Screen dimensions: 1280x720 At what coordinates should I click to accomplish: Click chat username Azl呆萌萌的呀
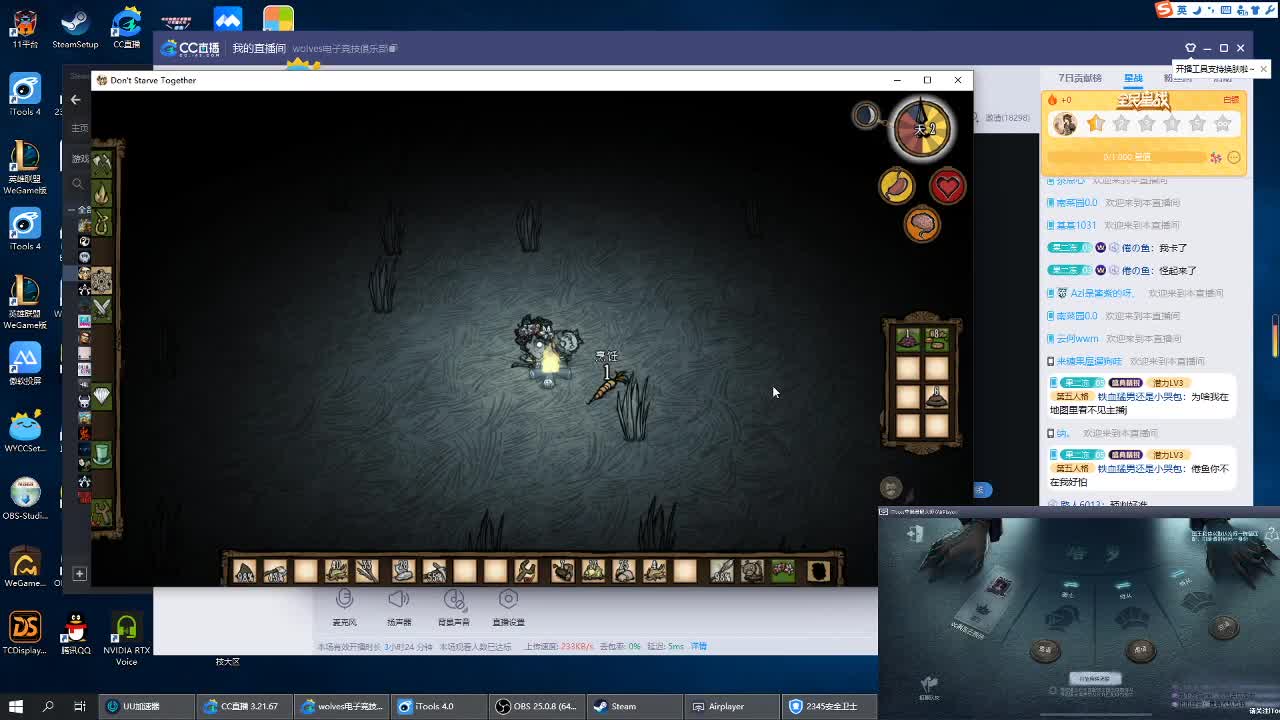(x=1102, y=293)
